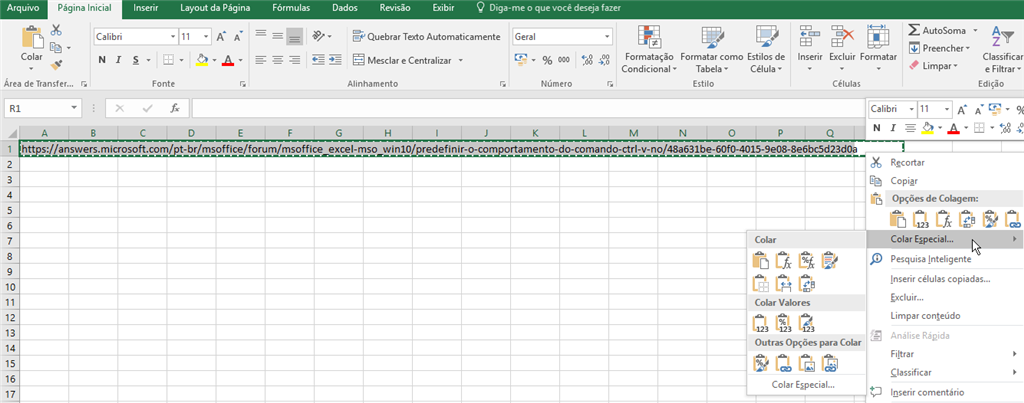Image resolution: width=1024 pixels, height=403 pixels.
Task: Click red font color button in ribbon
Action: tap(227, 60)
